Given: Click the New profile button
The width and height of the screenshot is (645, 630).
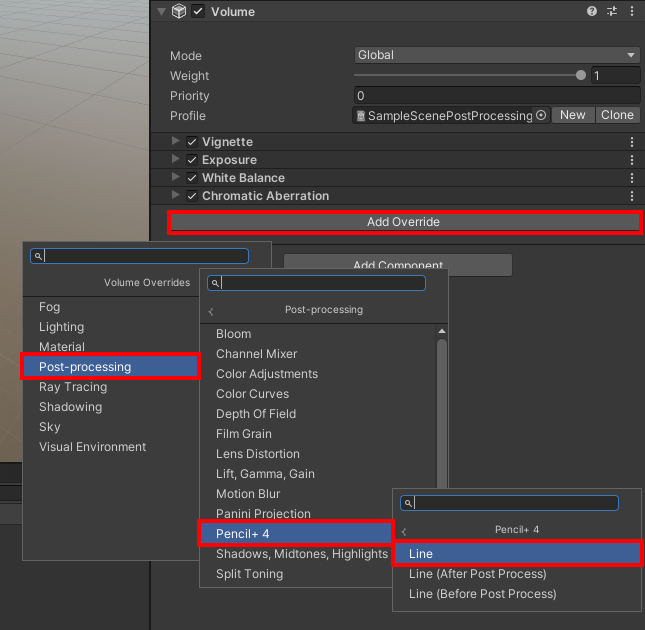Looking at the screenshot, I should pyautogui.click(x=573, y=115).
